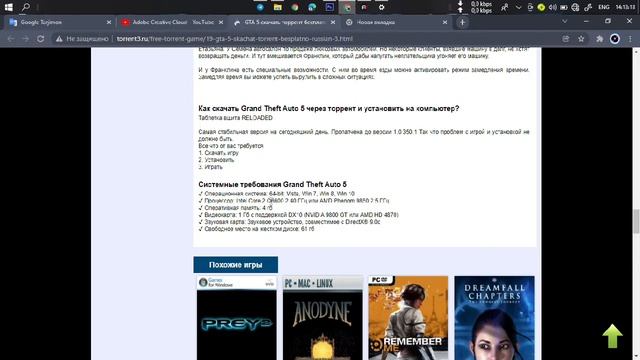Click the Как скачать Grand Theft Auto 5 heading
Image resolution: width=640 pixels, height=360 pixels.
(329, 109)
